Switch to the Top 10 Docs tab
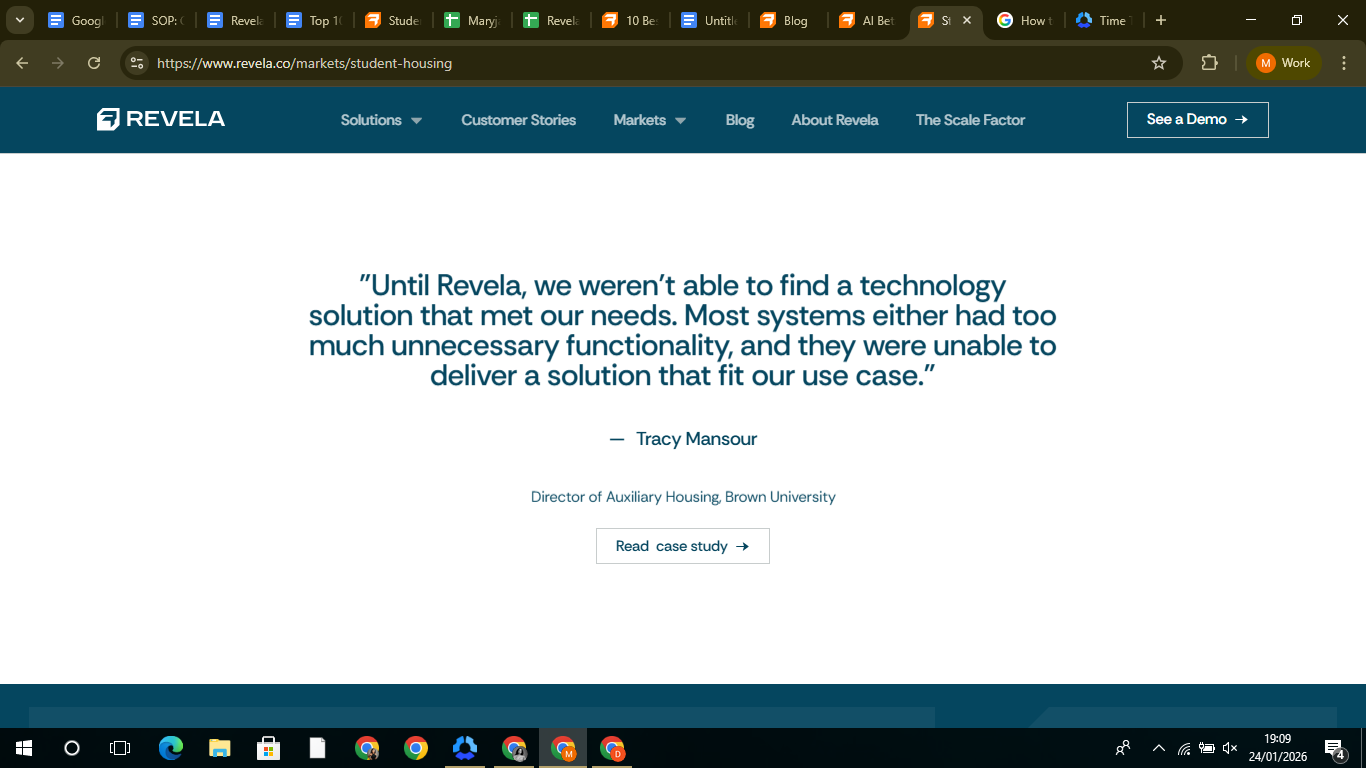Screen dimensions: 1366x768 pos(313,20)
